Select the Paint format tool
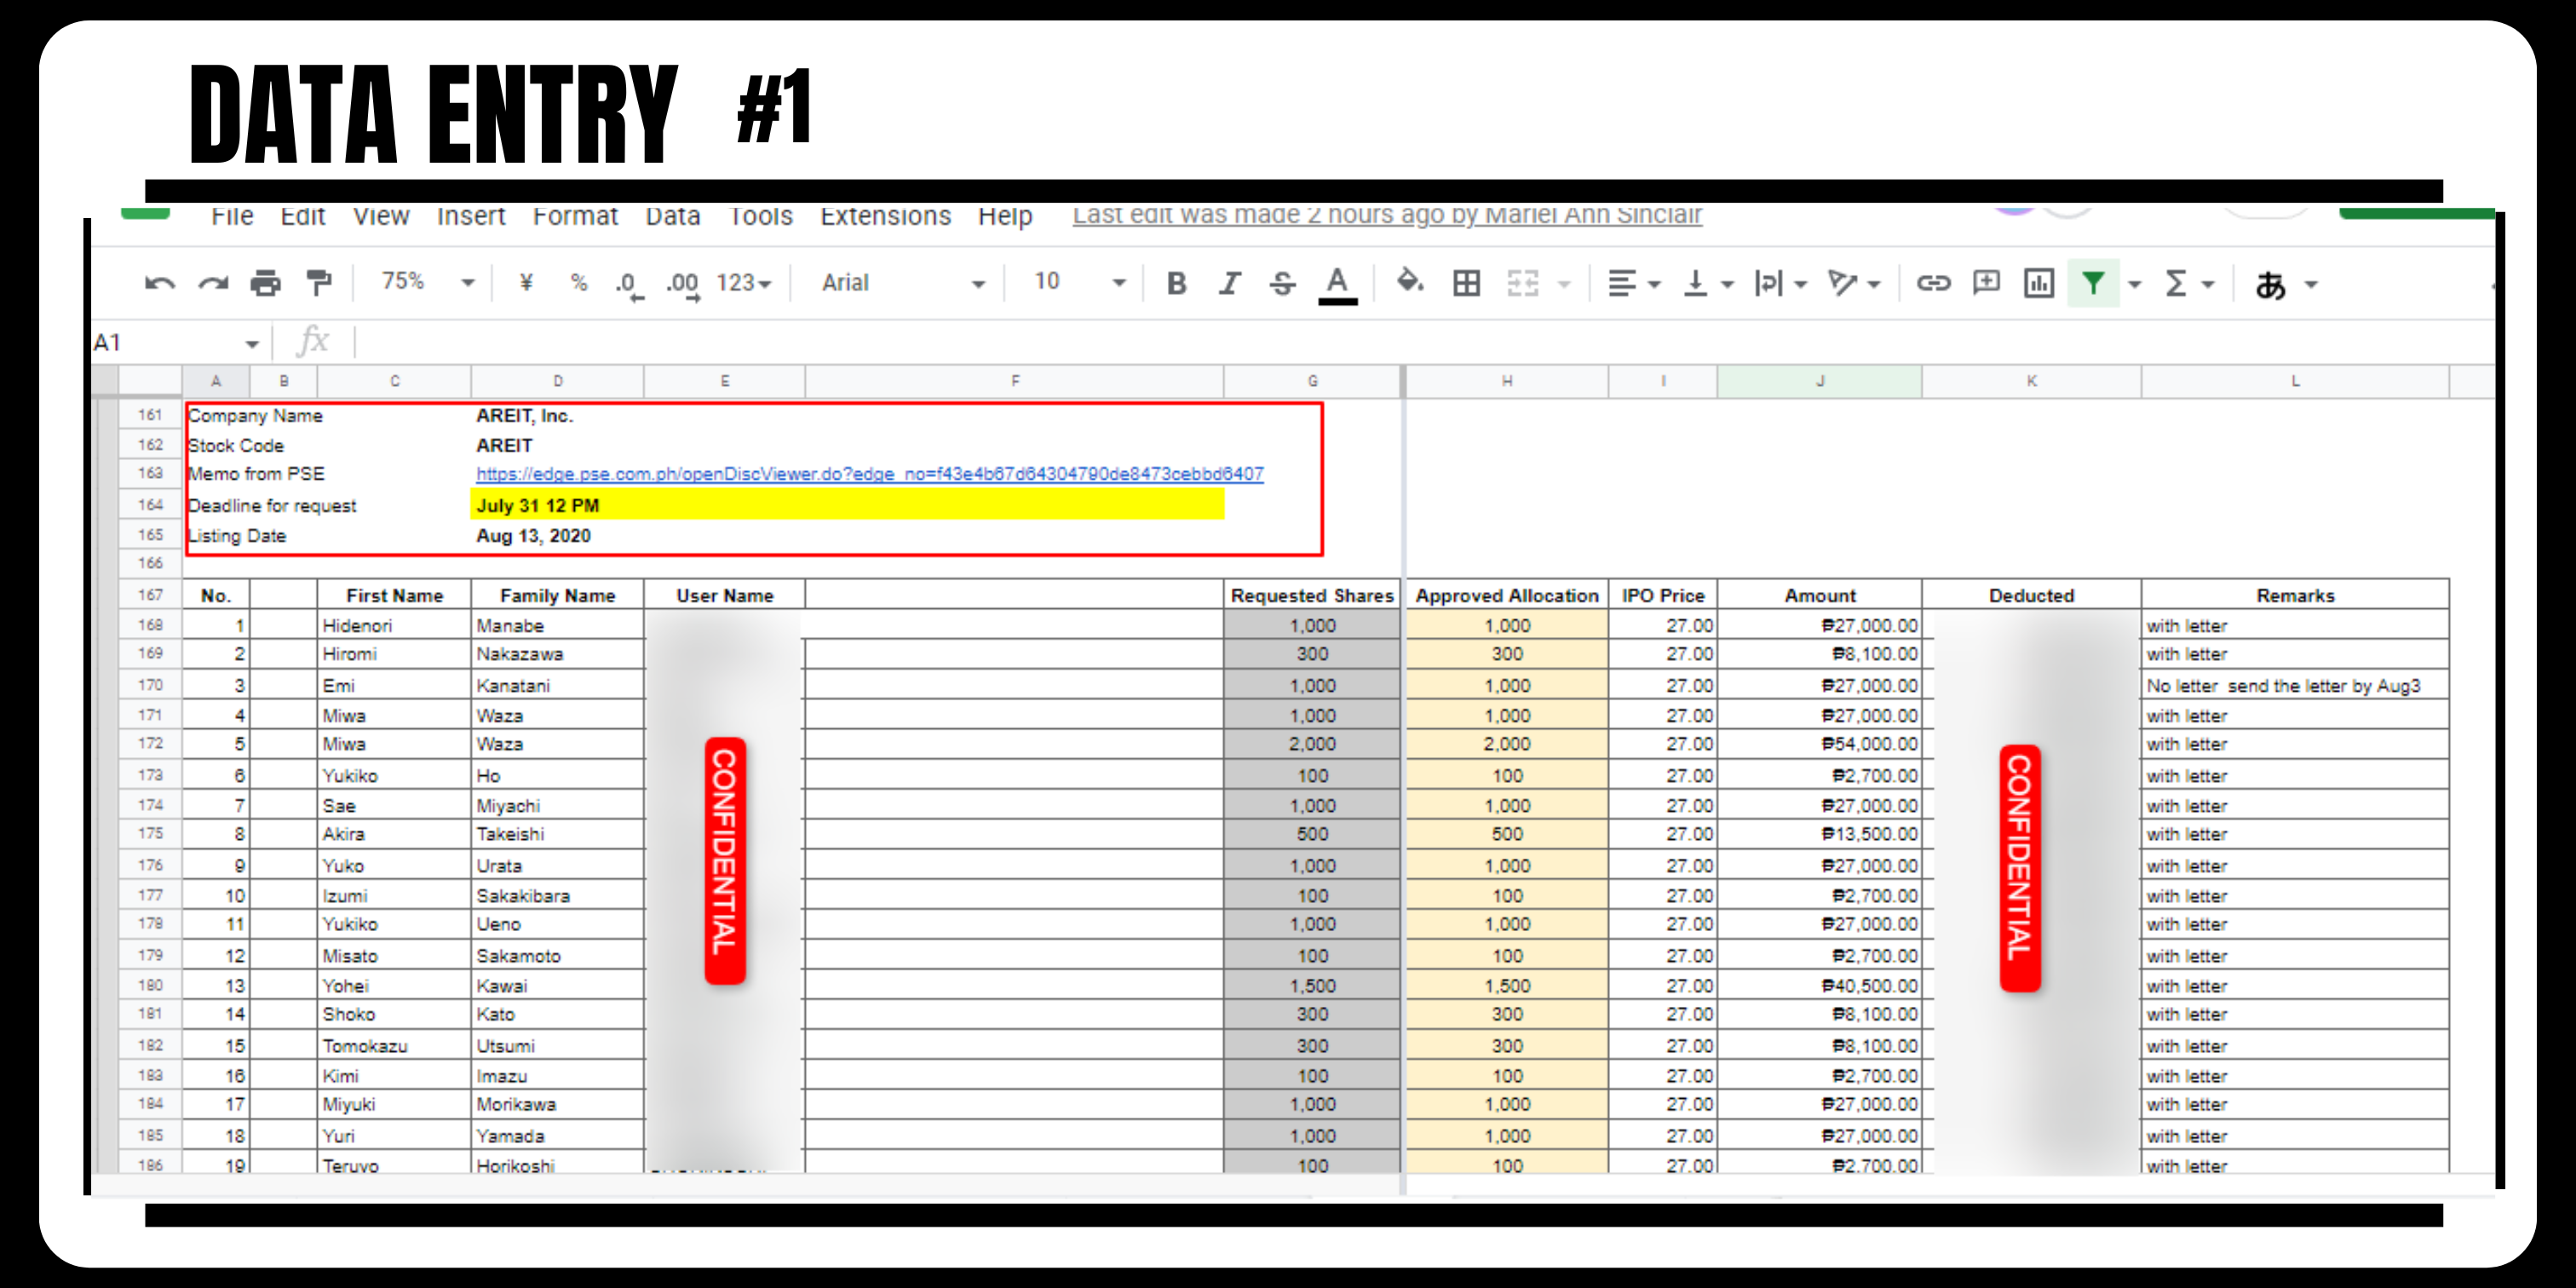 (x=319, y=284)
